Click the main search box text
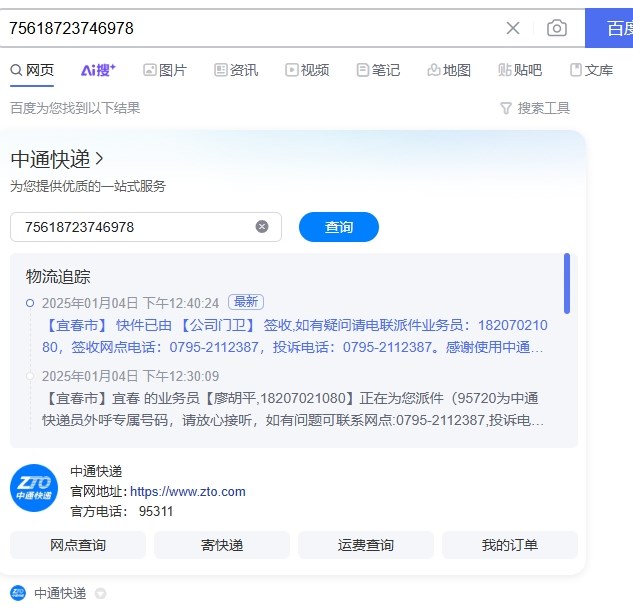633x612 pixels. click(x=71, y=28)
